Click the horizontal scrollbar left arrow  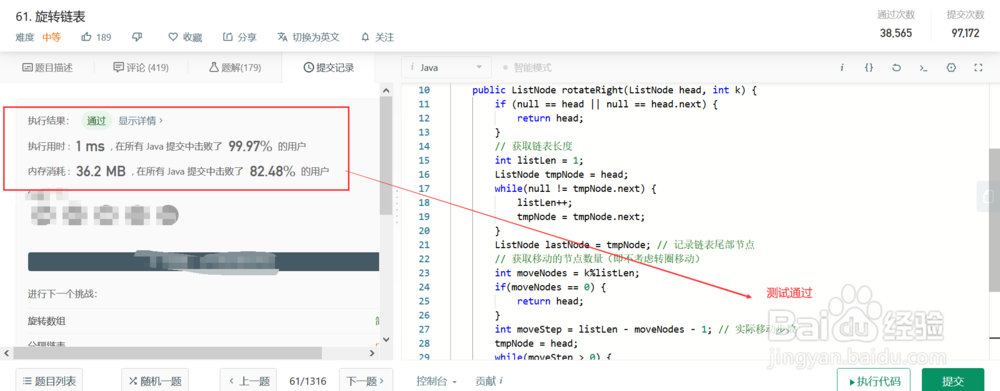(x=5, y=353)
